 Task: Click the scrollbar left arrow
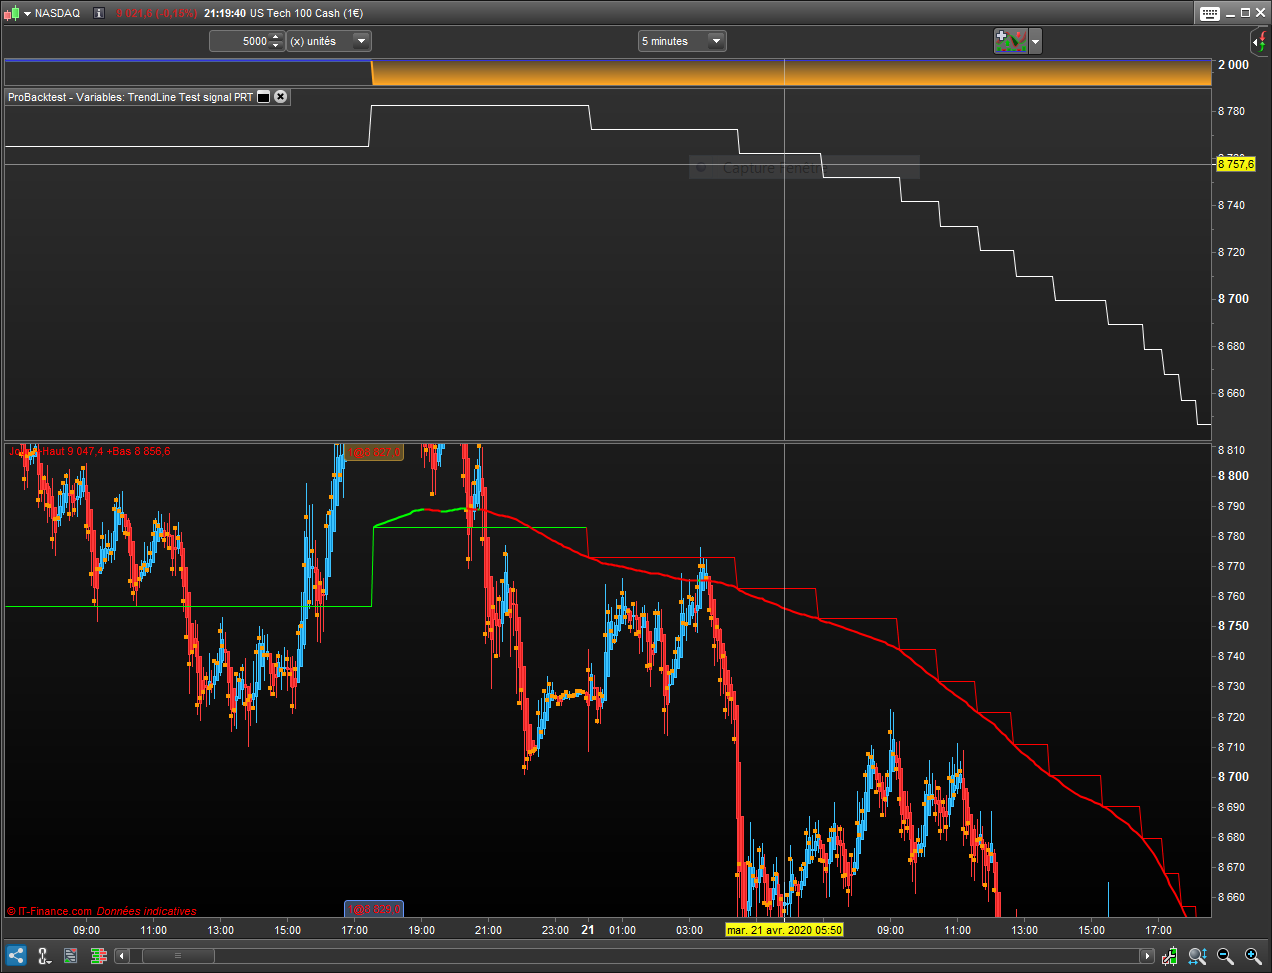(122, 956)
